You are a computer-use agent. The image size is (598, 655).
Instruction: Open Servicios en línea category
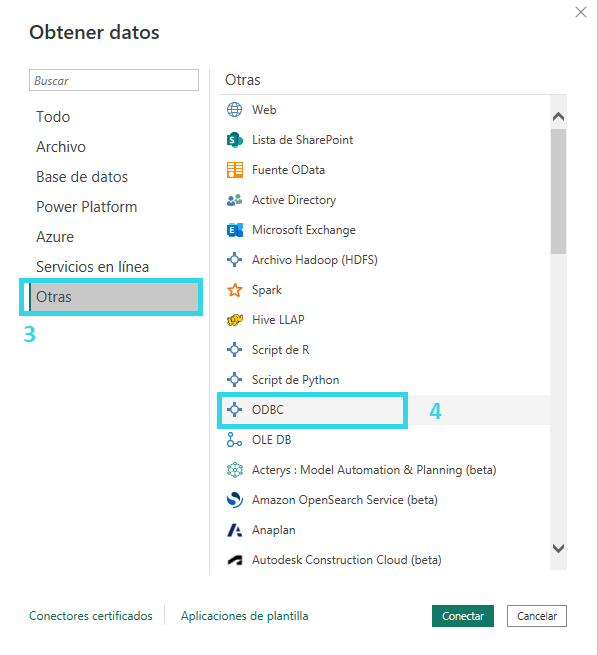point(92,267)
